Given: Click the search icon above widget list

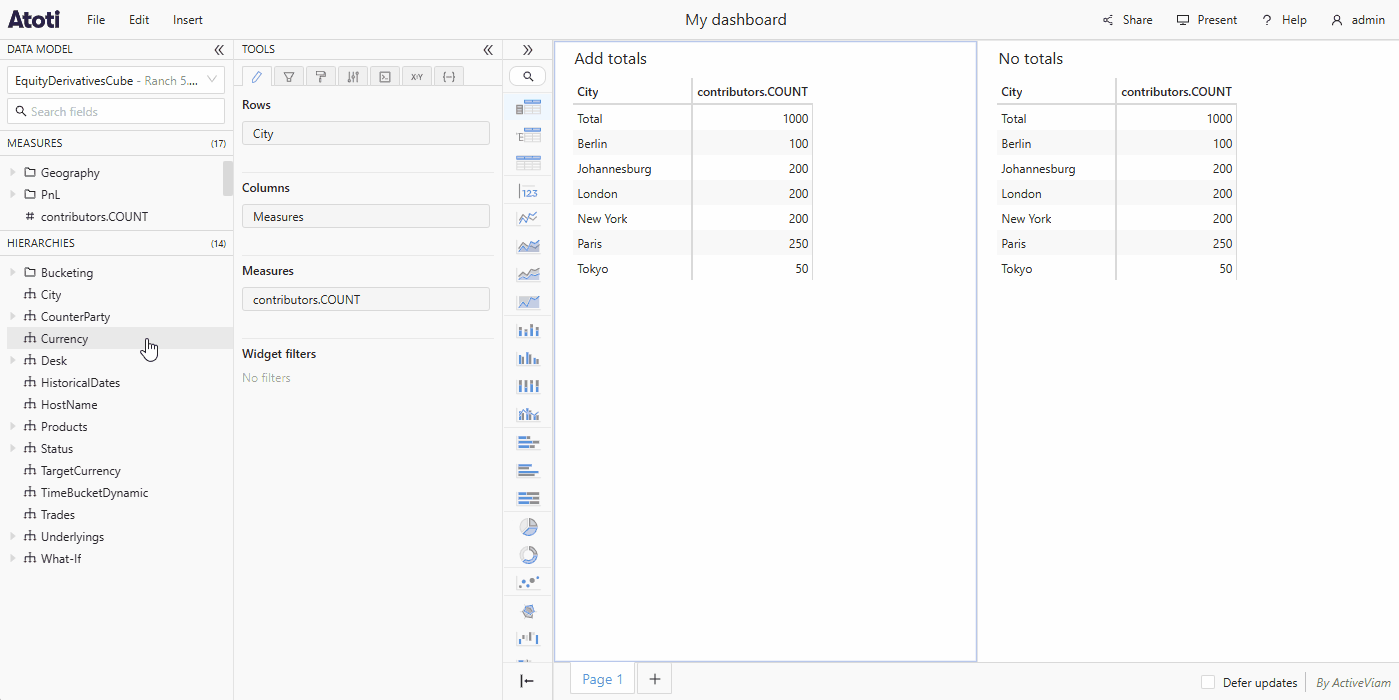Looking at the screenshot, I should click(527, 75).
